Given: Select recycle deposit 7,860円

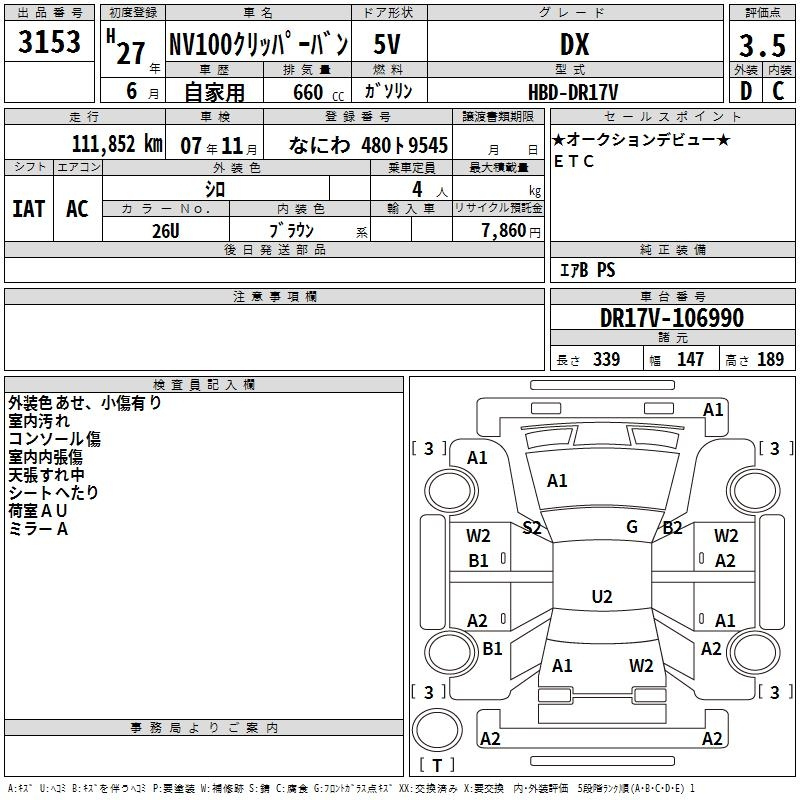Looking at the screenshot, I should [x=511, y=231].
